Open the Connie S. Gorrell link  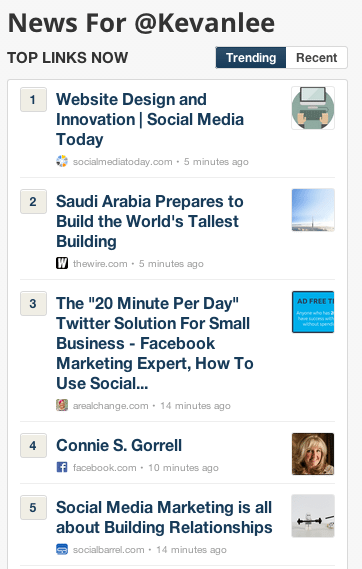coord(119,445)
